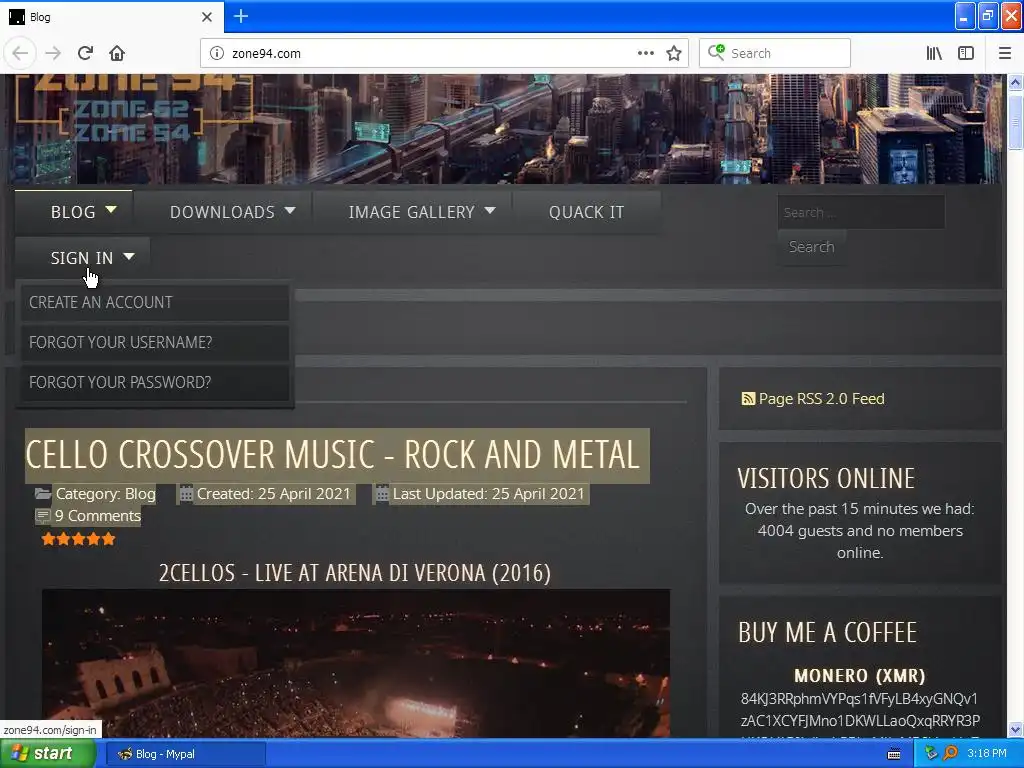Click the Created calendar icon
Viewport: 1024px width, 768px height.
point(186,494)
